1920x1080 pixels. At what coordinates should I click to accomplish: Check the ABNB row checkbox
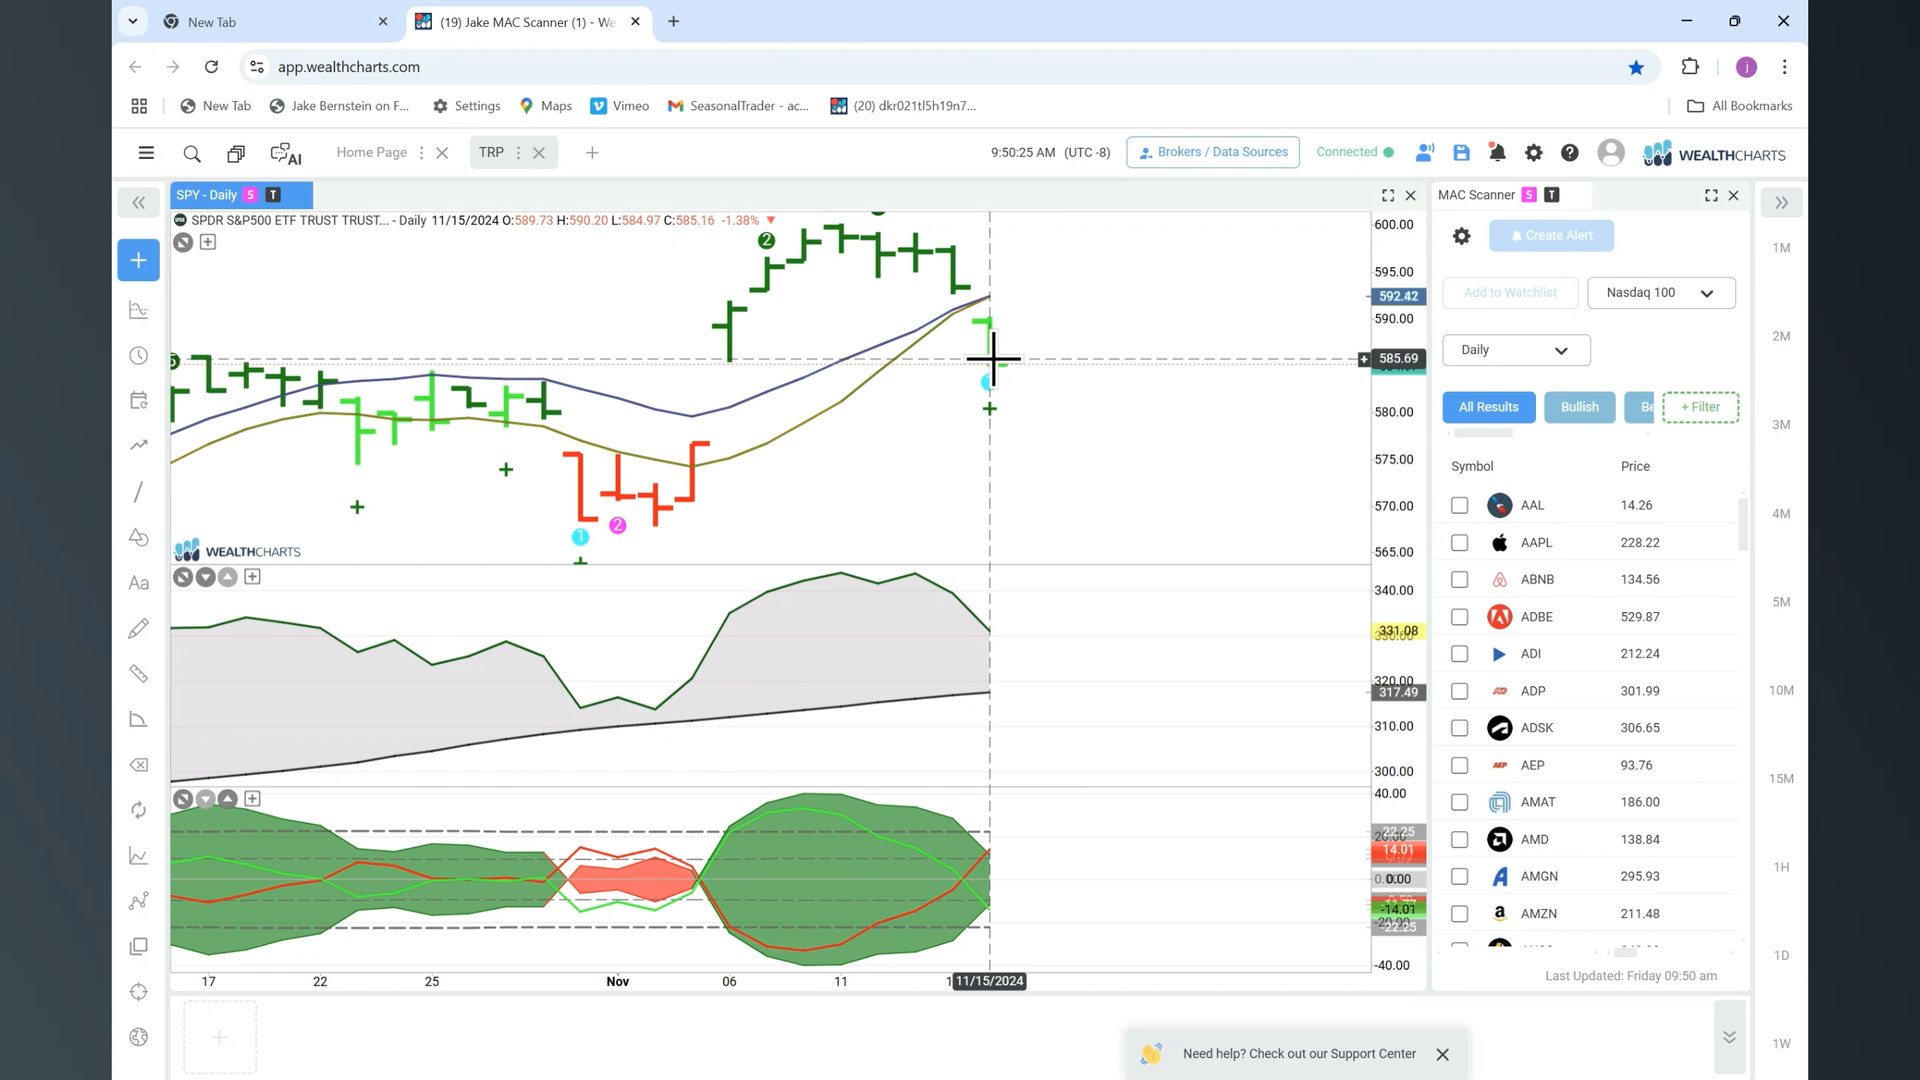point(1460,580)
